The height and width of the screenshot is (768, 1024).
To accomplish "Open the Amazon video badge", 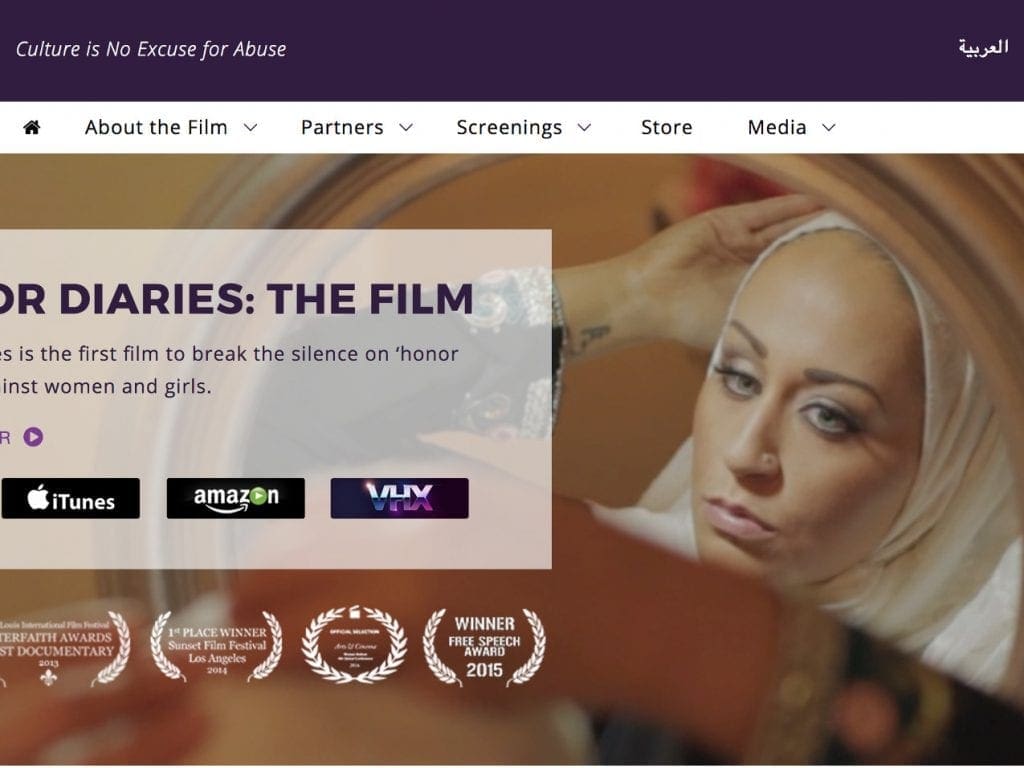I will point(236,498).
